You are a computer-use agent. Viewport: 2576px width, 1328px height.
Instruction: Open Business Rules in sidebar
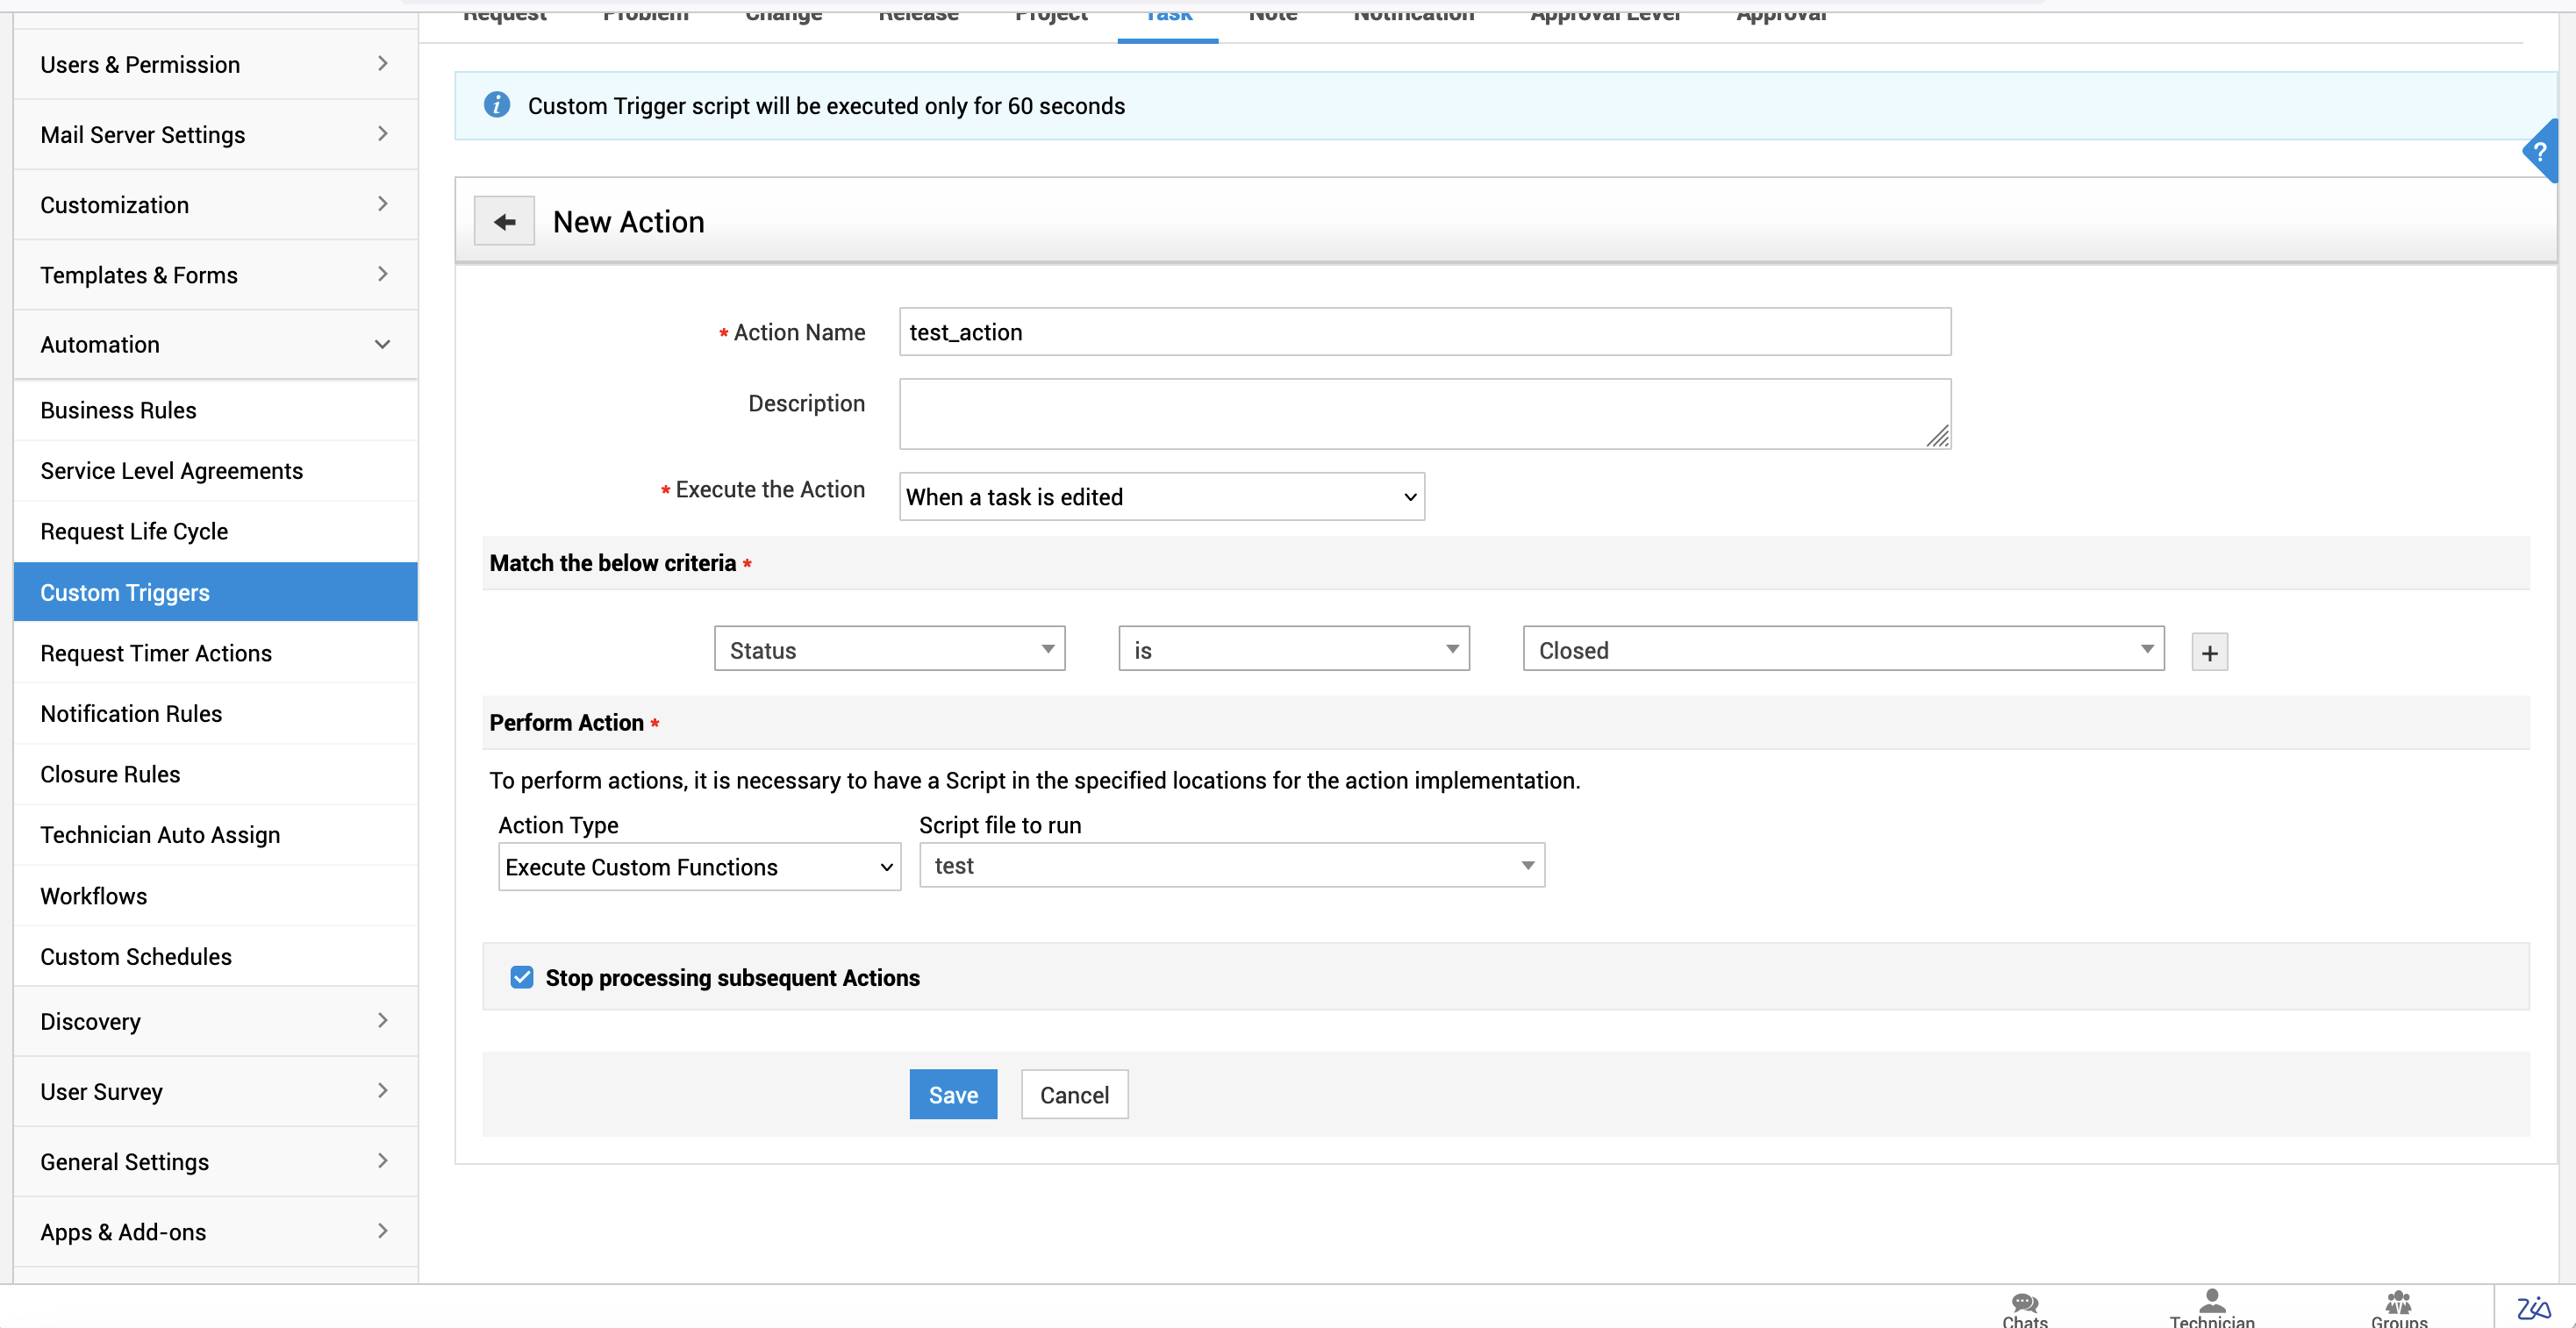(118, 410)
